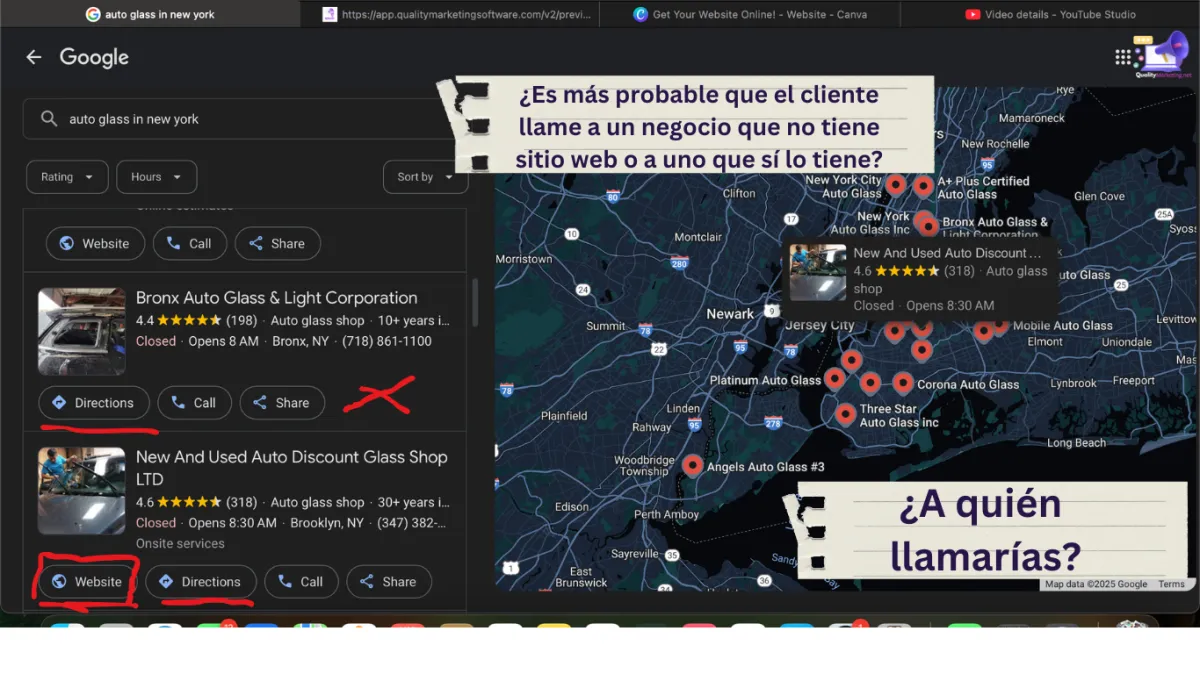Click Map data ©2025 Google text
Image resolution: width=1200 pixels, height=674 pixels.
point(1096,584)
